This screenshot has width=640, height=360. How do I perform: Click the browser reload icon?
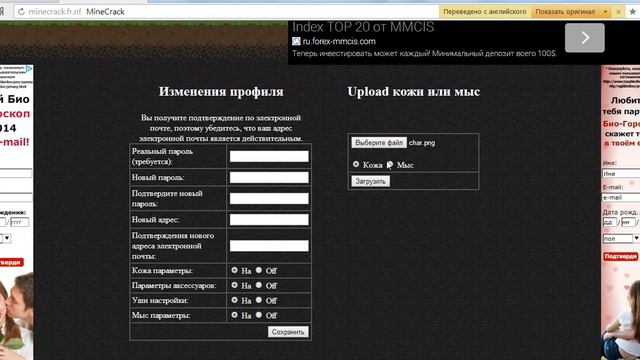point(21,12)
